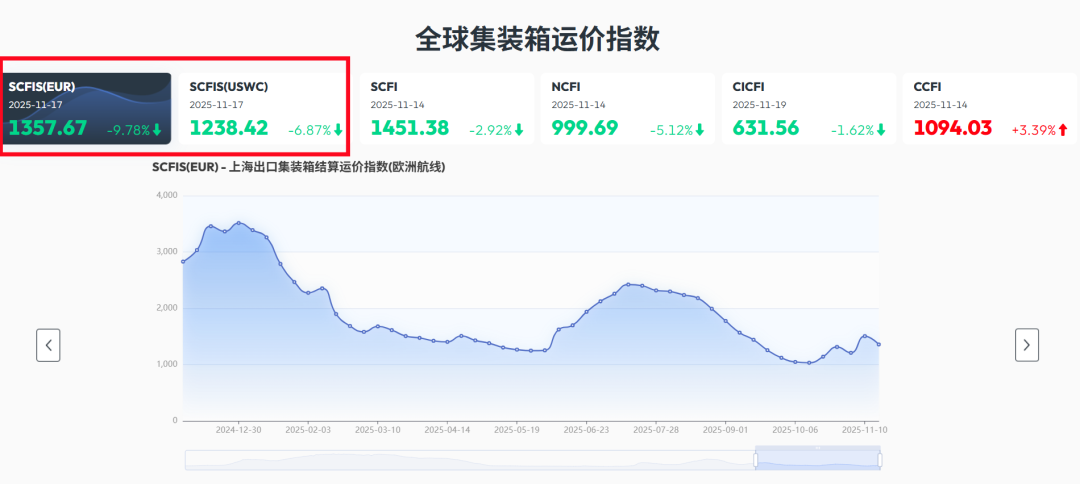Click the red up arrow on CCFI
This screenshot has height=484, width=1080.
click(1062, 130)
